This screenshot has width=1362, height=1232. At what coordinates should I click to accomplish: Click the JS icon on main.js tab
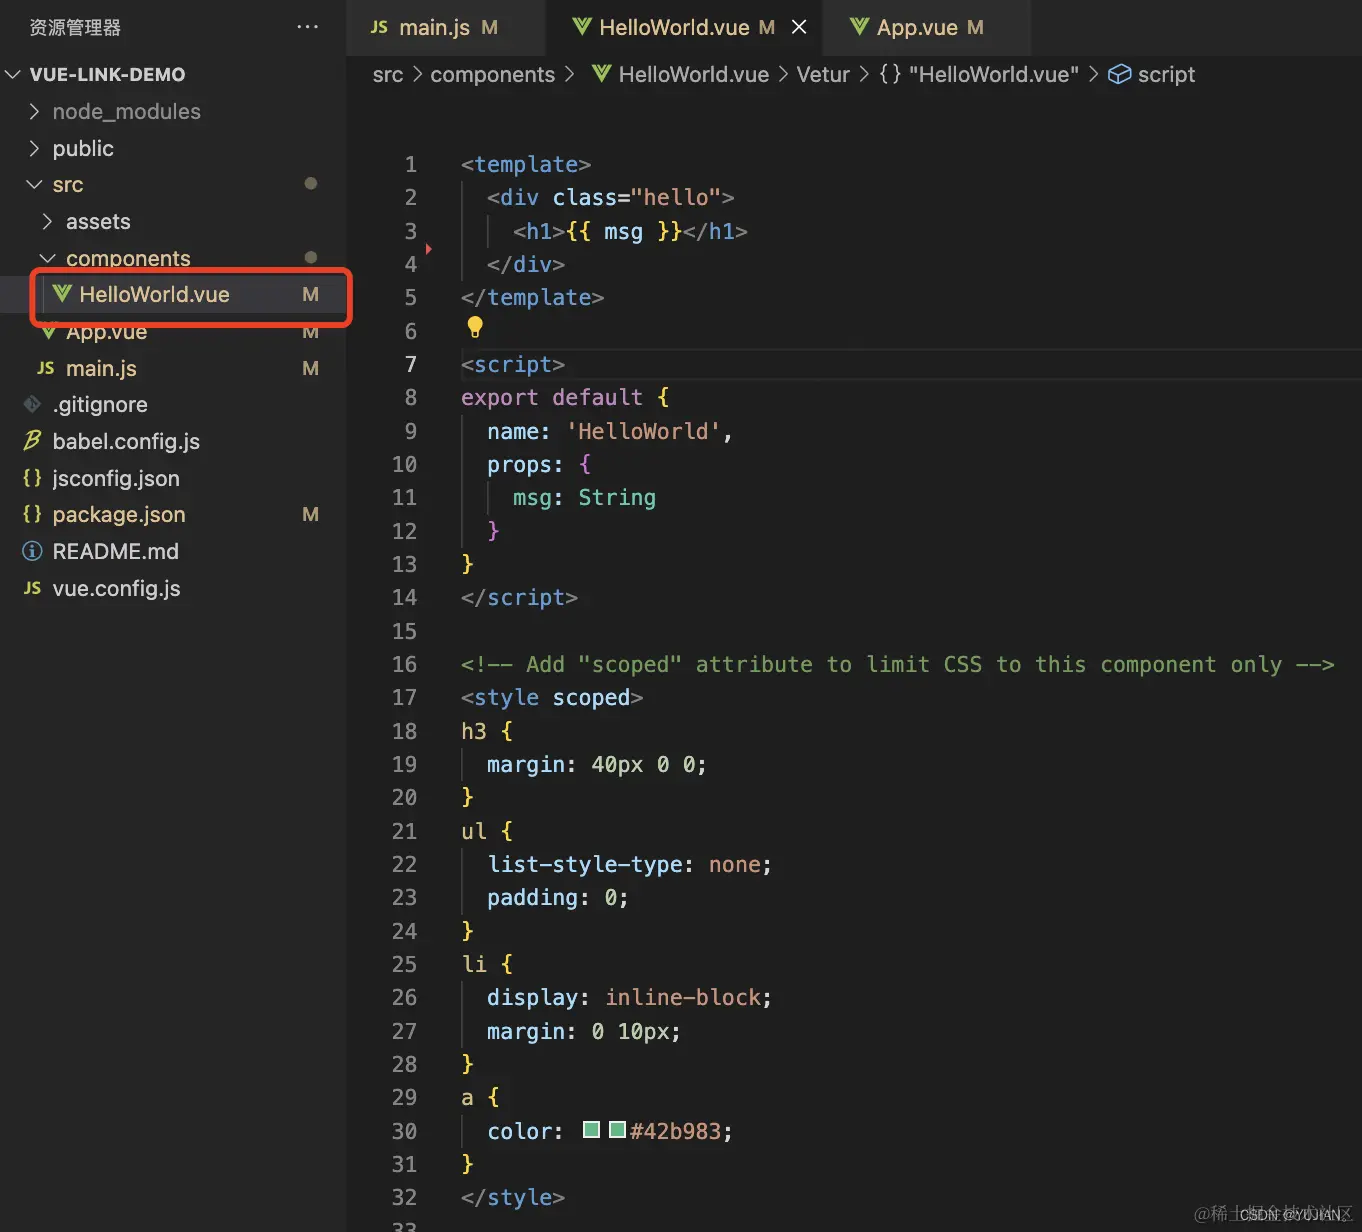coord(379,27)
